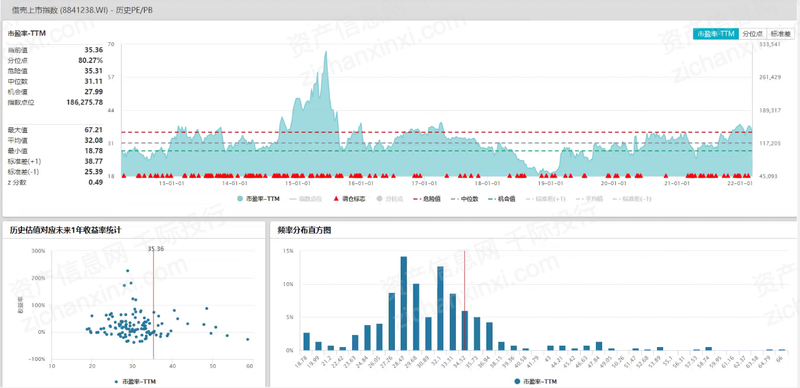Switch to the 市盈率-TTM tab
Viewport: 800px width, 388px height.
716,34
